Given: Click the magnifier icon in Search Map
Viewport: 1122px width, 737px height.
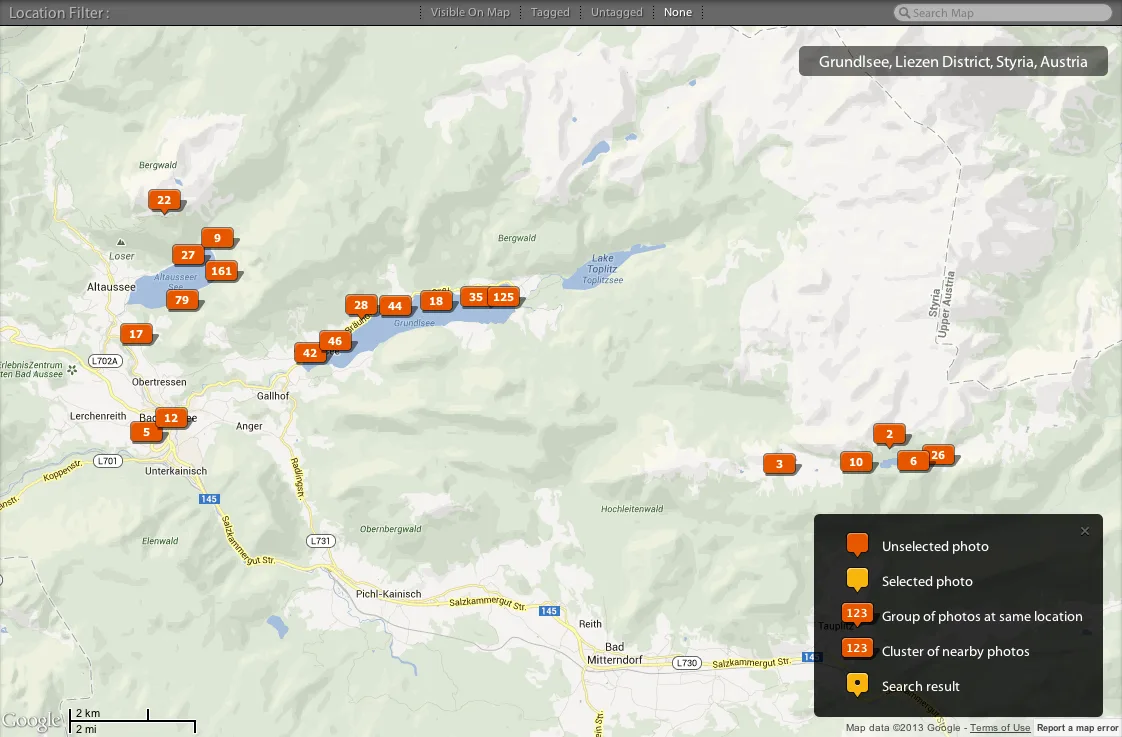Looking at the screenshot, I should (x=904, y=13).
